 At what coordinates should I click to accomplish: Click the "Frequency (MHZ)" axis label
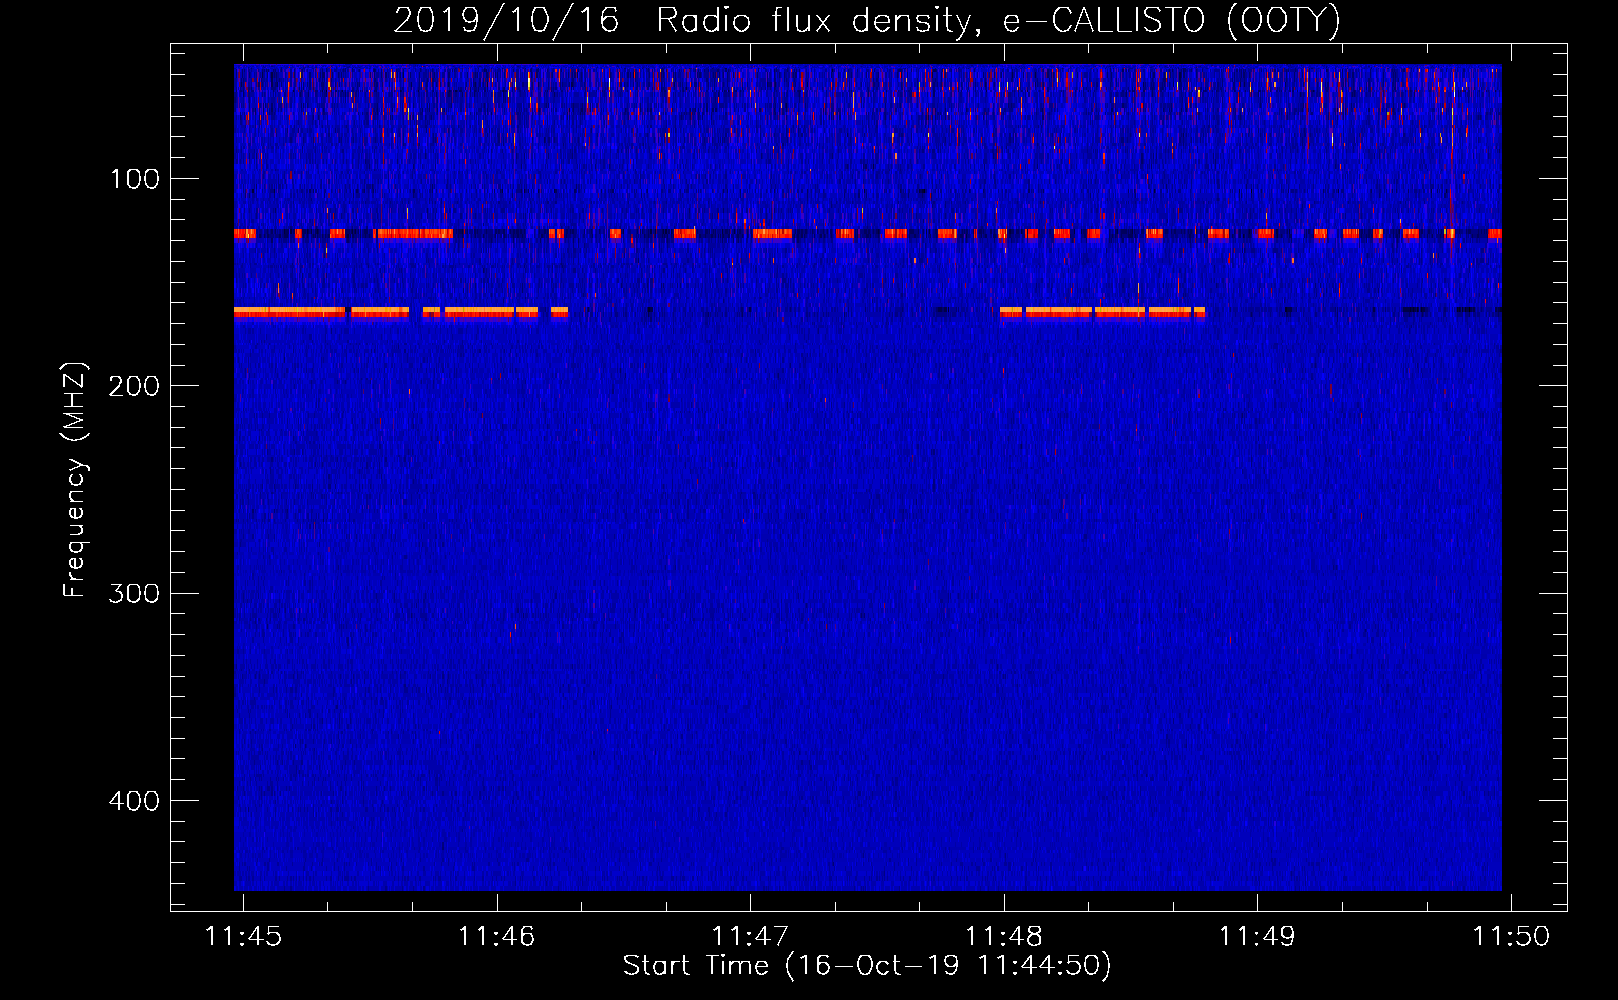[75, 480]
